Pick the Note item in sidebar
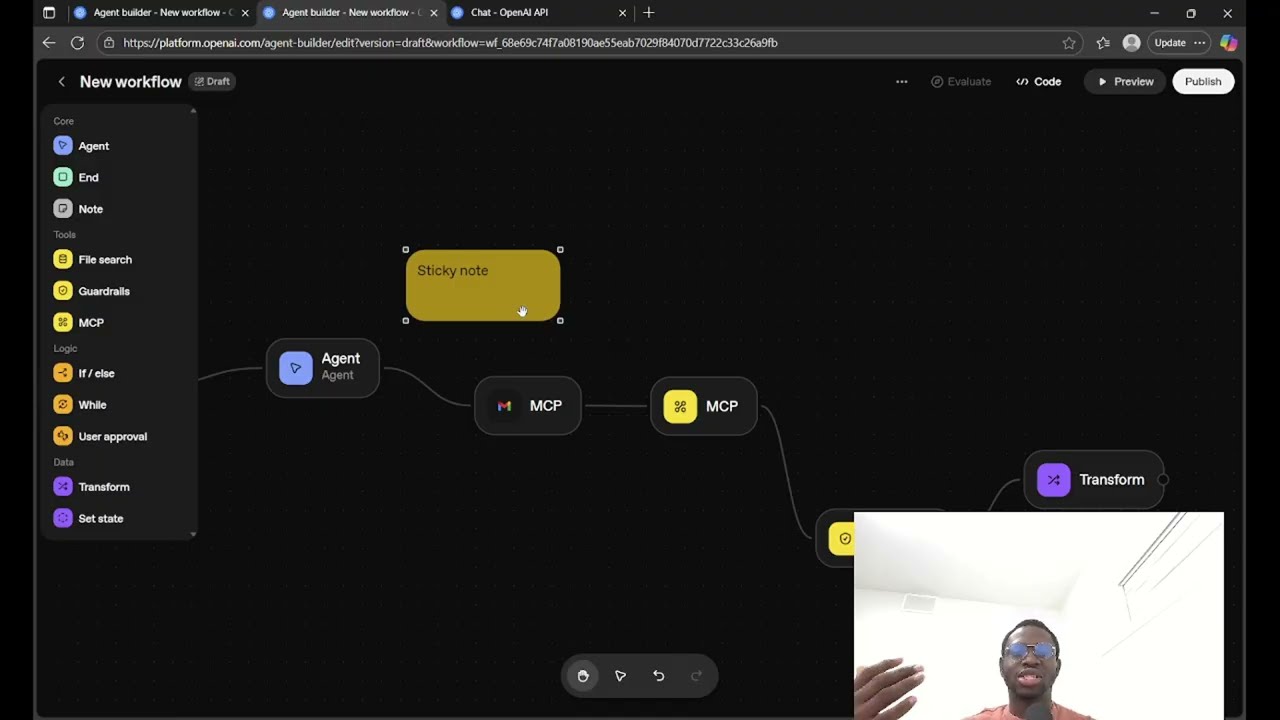 point(90,209)
